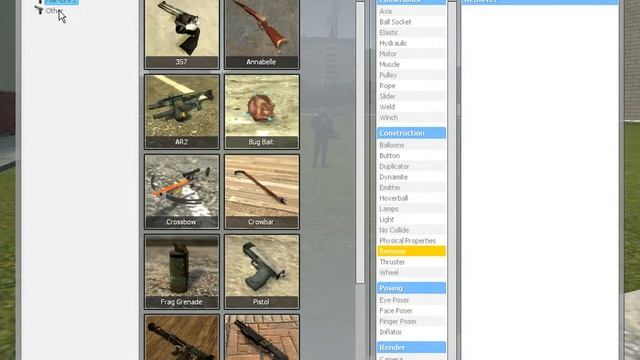The image size is (640, 360).
Task: Click the Crowbar weapon thumbnail
Action: pos(262,191)
